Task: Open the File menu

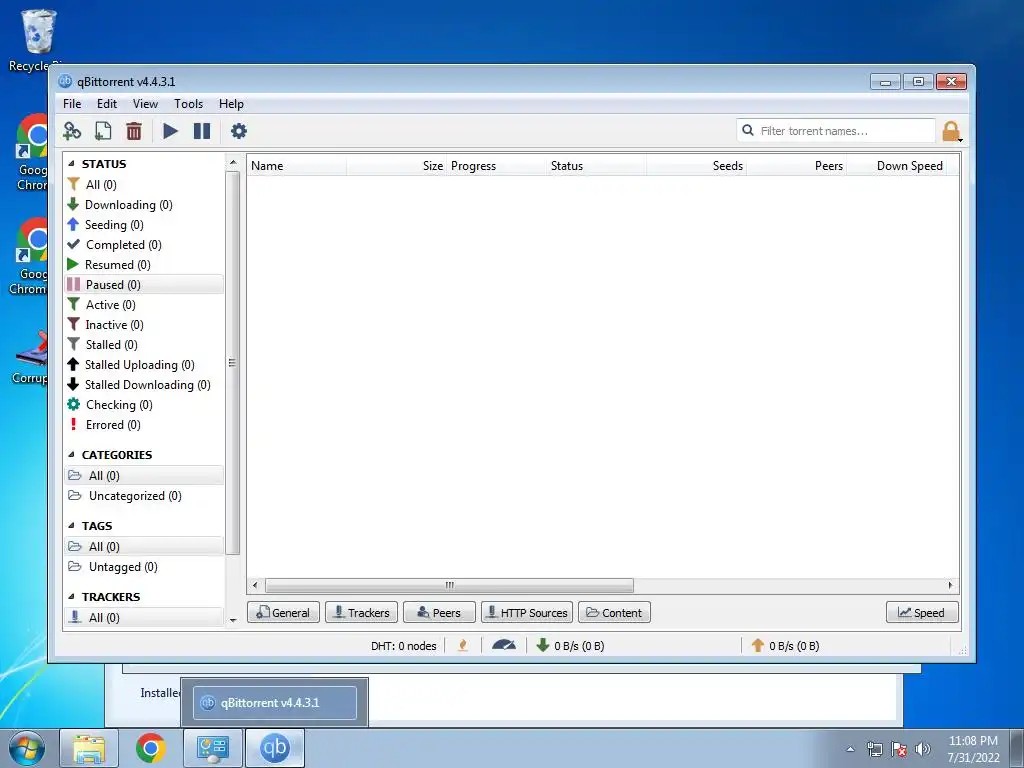Action: point(72,104)
